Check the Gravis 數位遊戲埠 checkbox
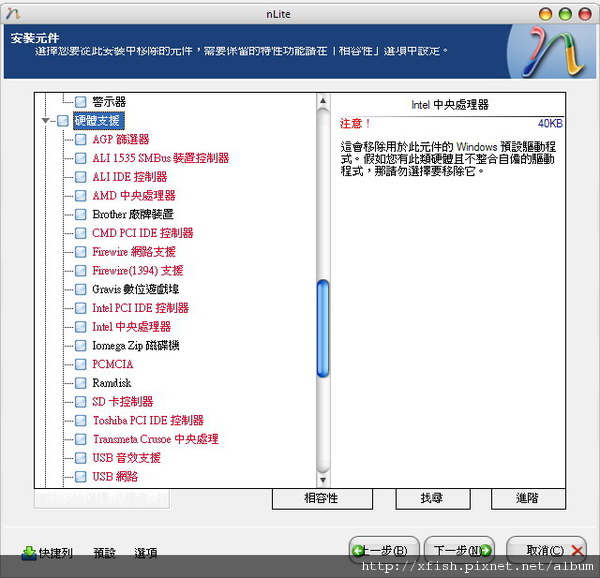 [80, 289]
